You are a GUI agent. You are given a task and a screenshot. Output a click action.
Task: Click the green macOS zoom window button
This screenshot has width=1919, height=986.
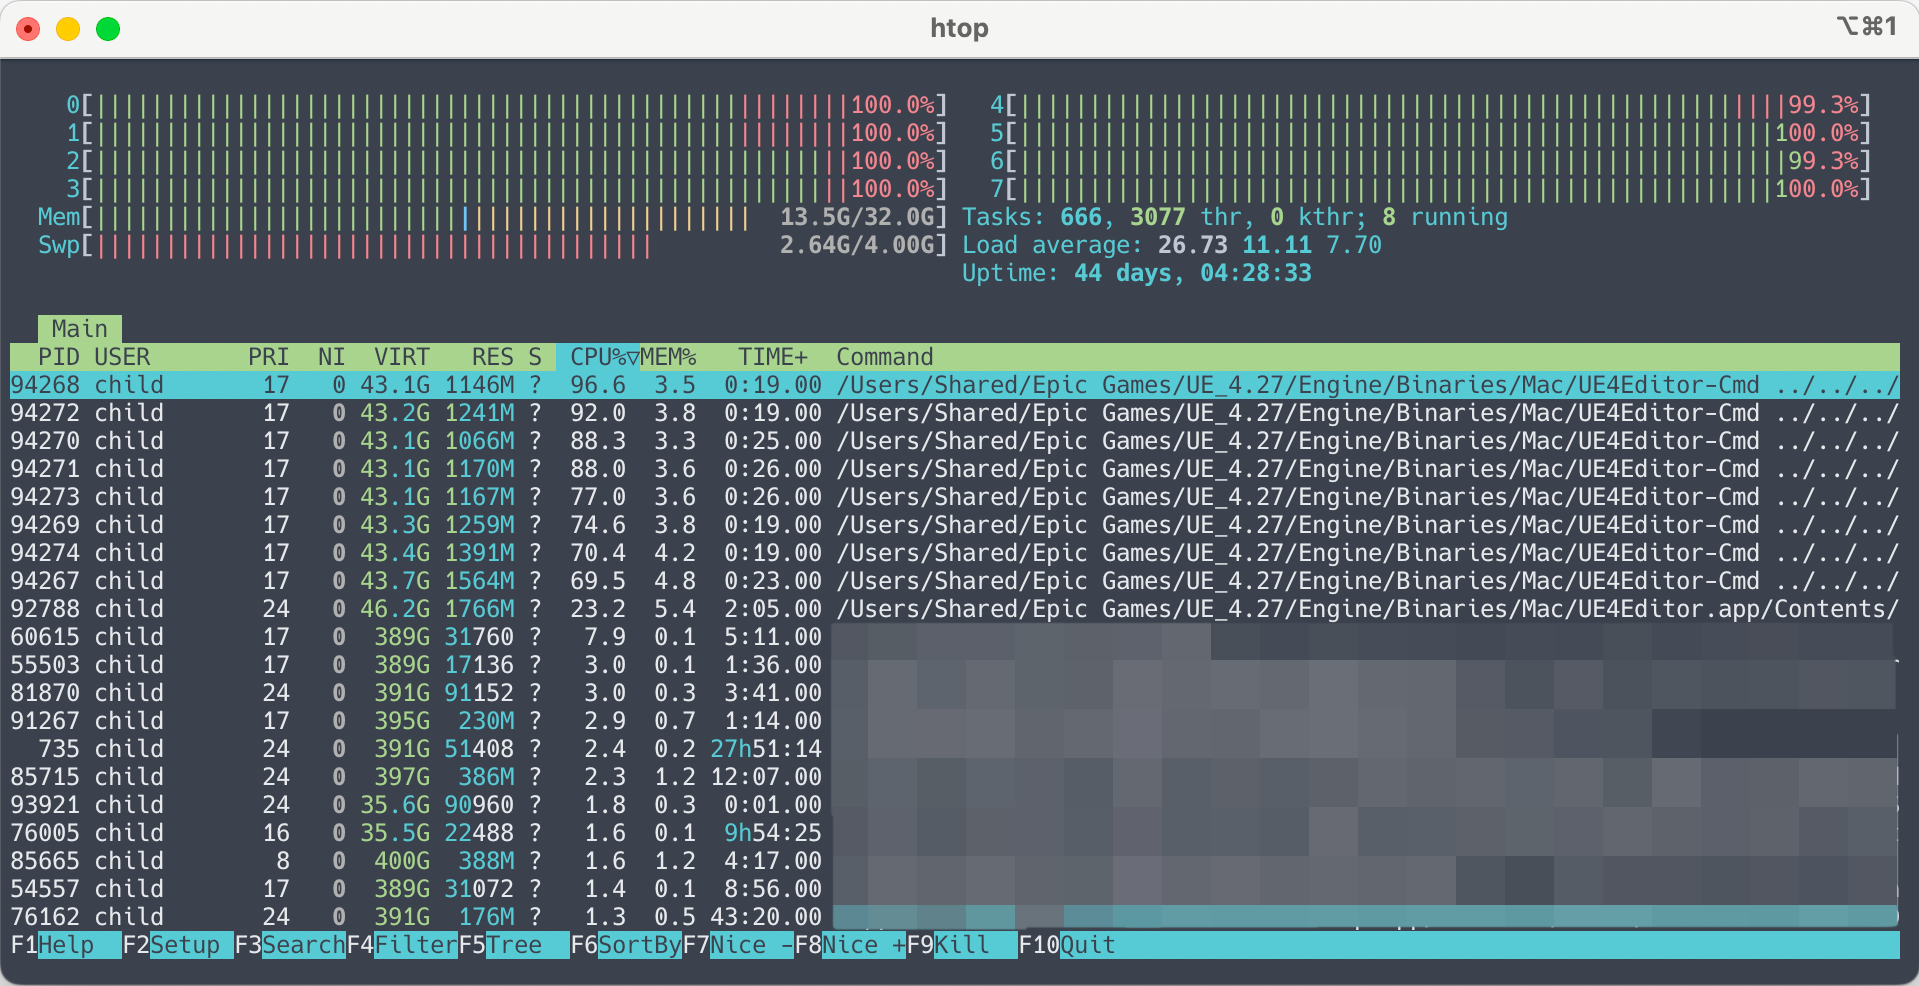[x=108, y=29]
